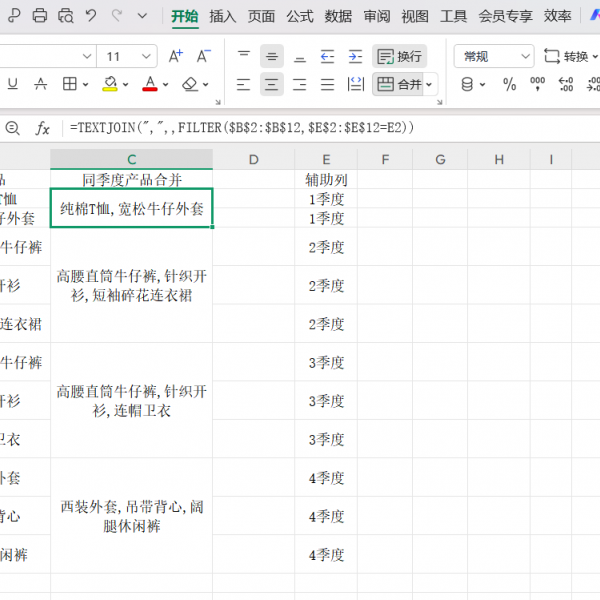Click the 转换 button
Viewport: 600px width, 600px height.
point(566,57)
